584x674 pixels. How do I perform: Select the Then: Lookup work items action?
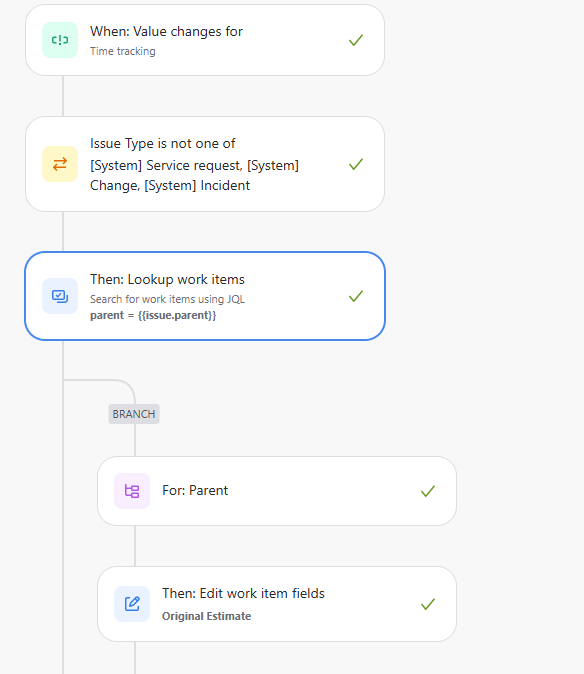point(205,296)
